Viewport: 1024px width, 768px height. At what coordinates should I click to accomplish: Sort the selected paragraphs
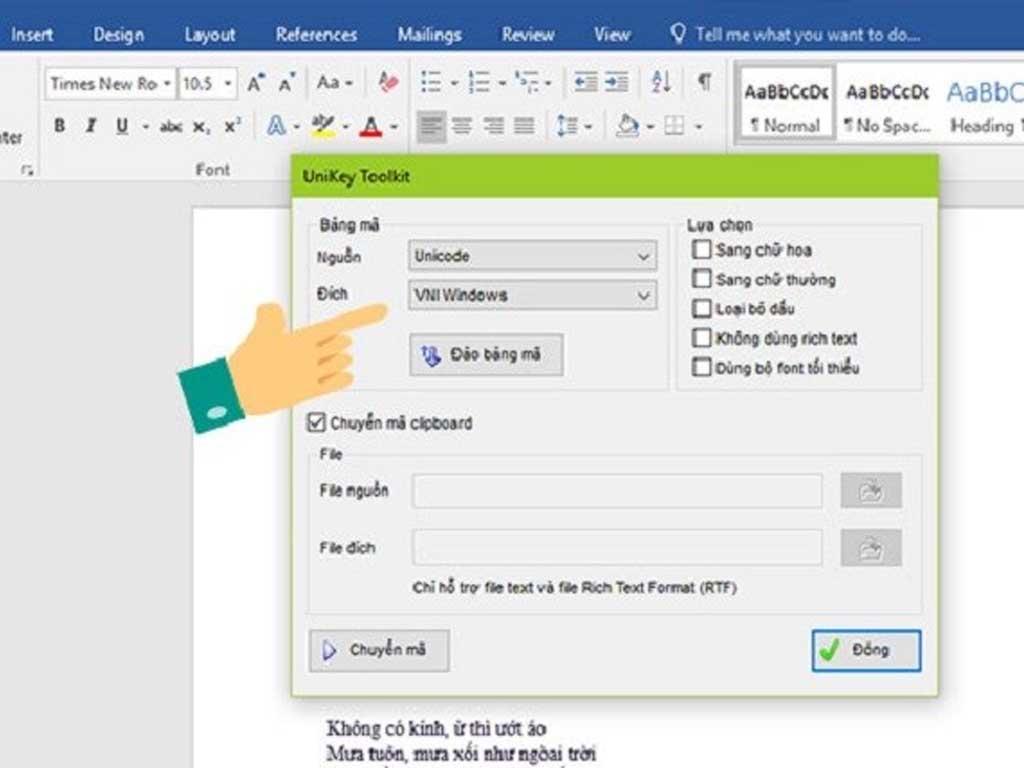coord(661,83)
